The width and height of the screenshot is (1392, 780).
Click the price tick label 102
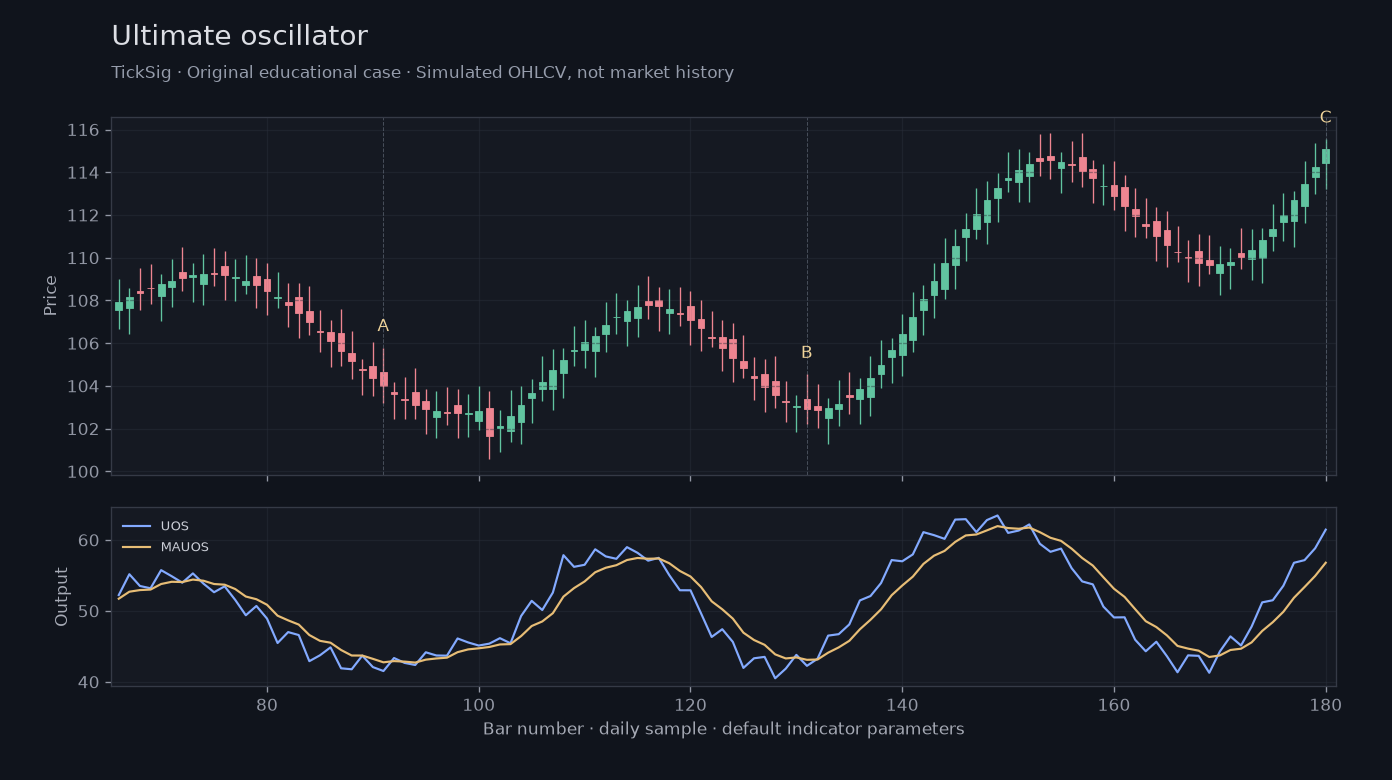[84, 429]
